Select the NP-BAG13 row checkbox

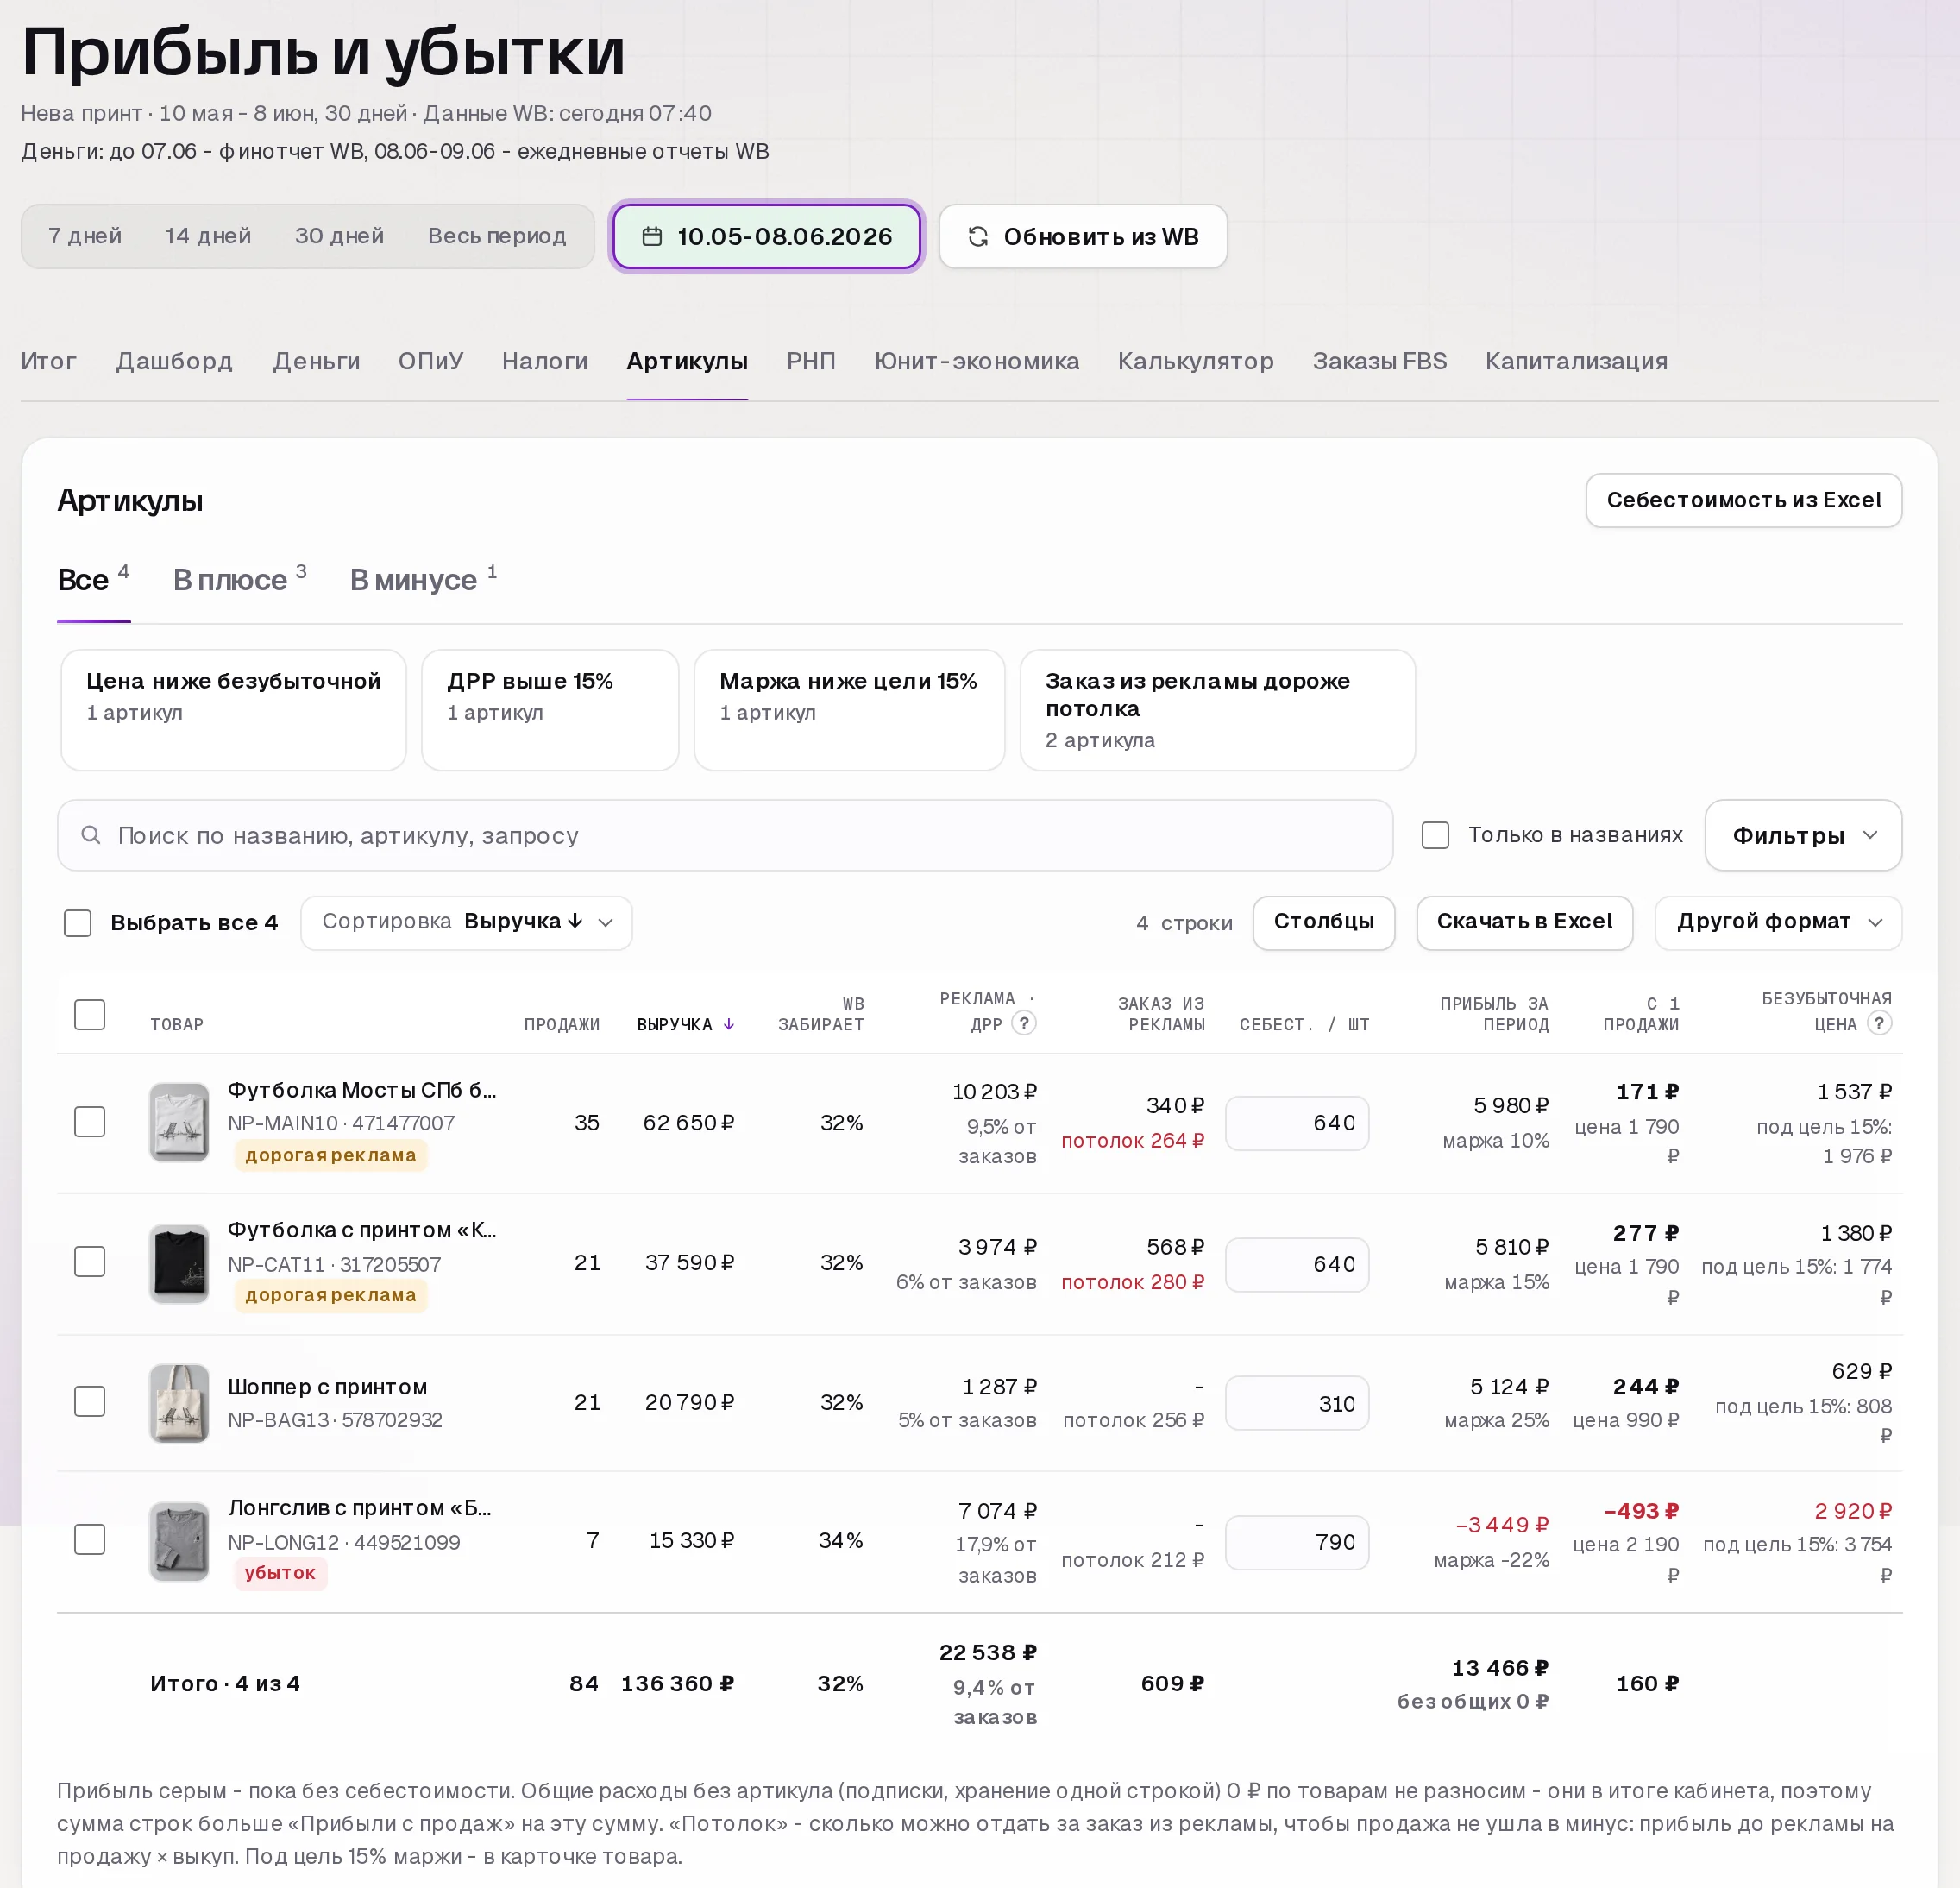pyautogui.click(x=90, y=1401)
